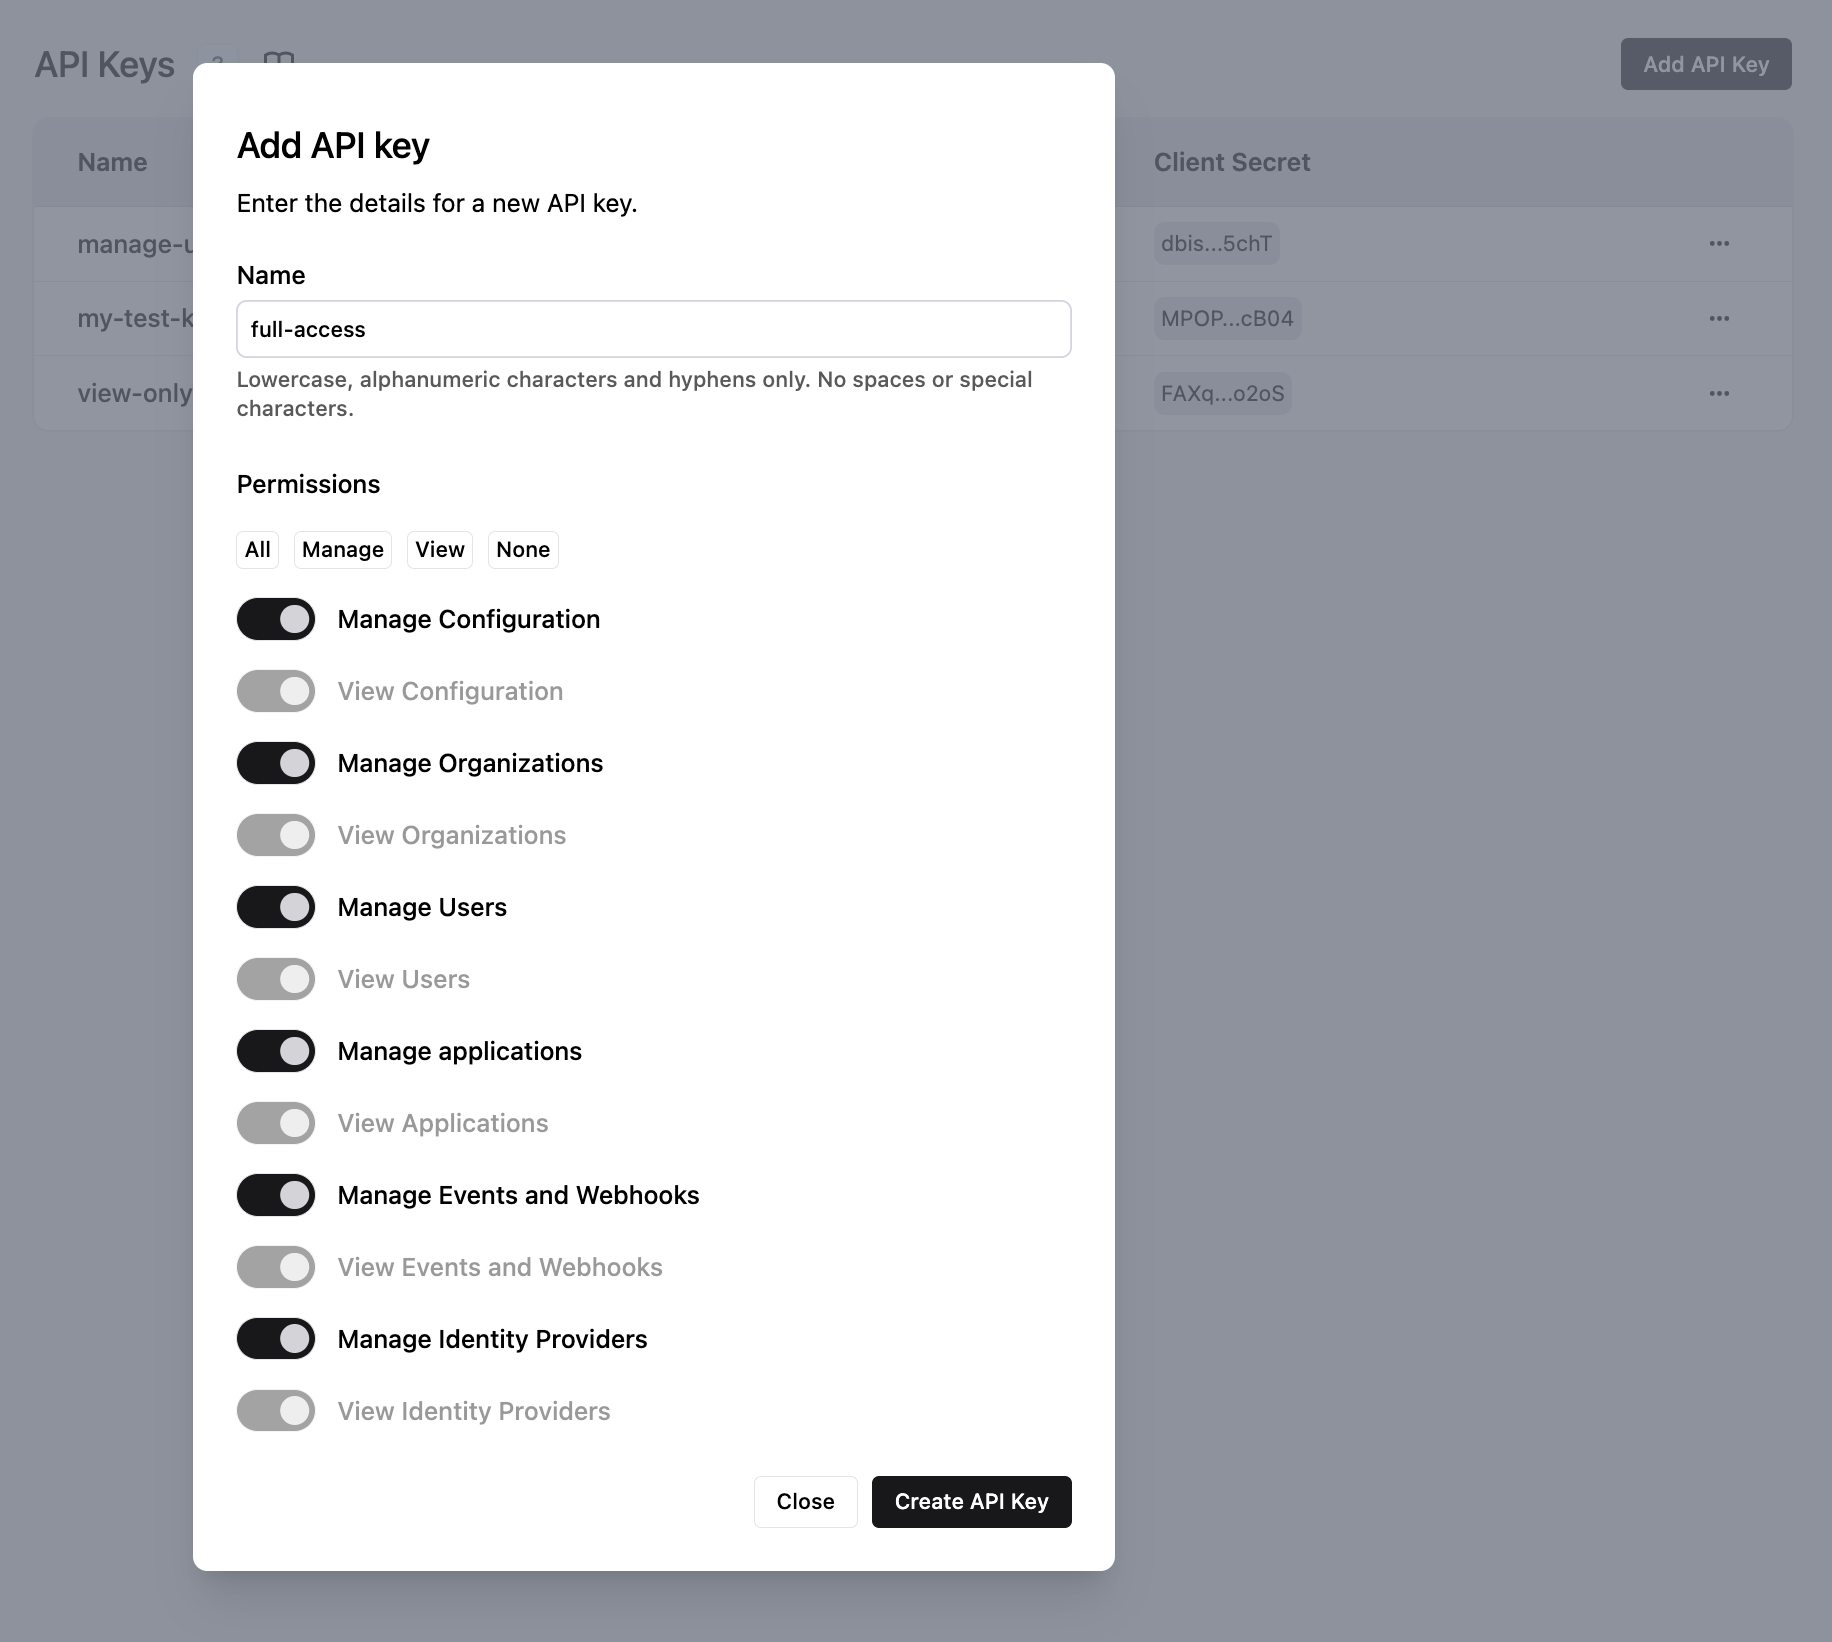Enable the View Users toggle

275,978
